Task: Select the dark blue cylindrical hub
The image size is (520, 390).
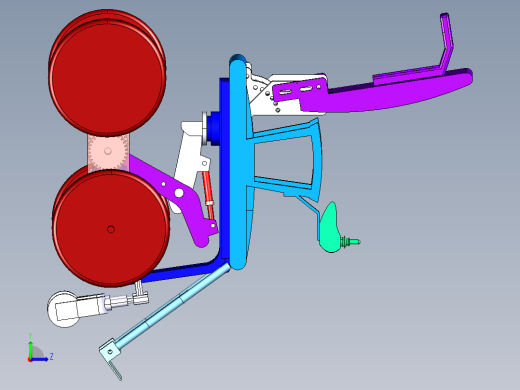Action: [x=213, y=128]
